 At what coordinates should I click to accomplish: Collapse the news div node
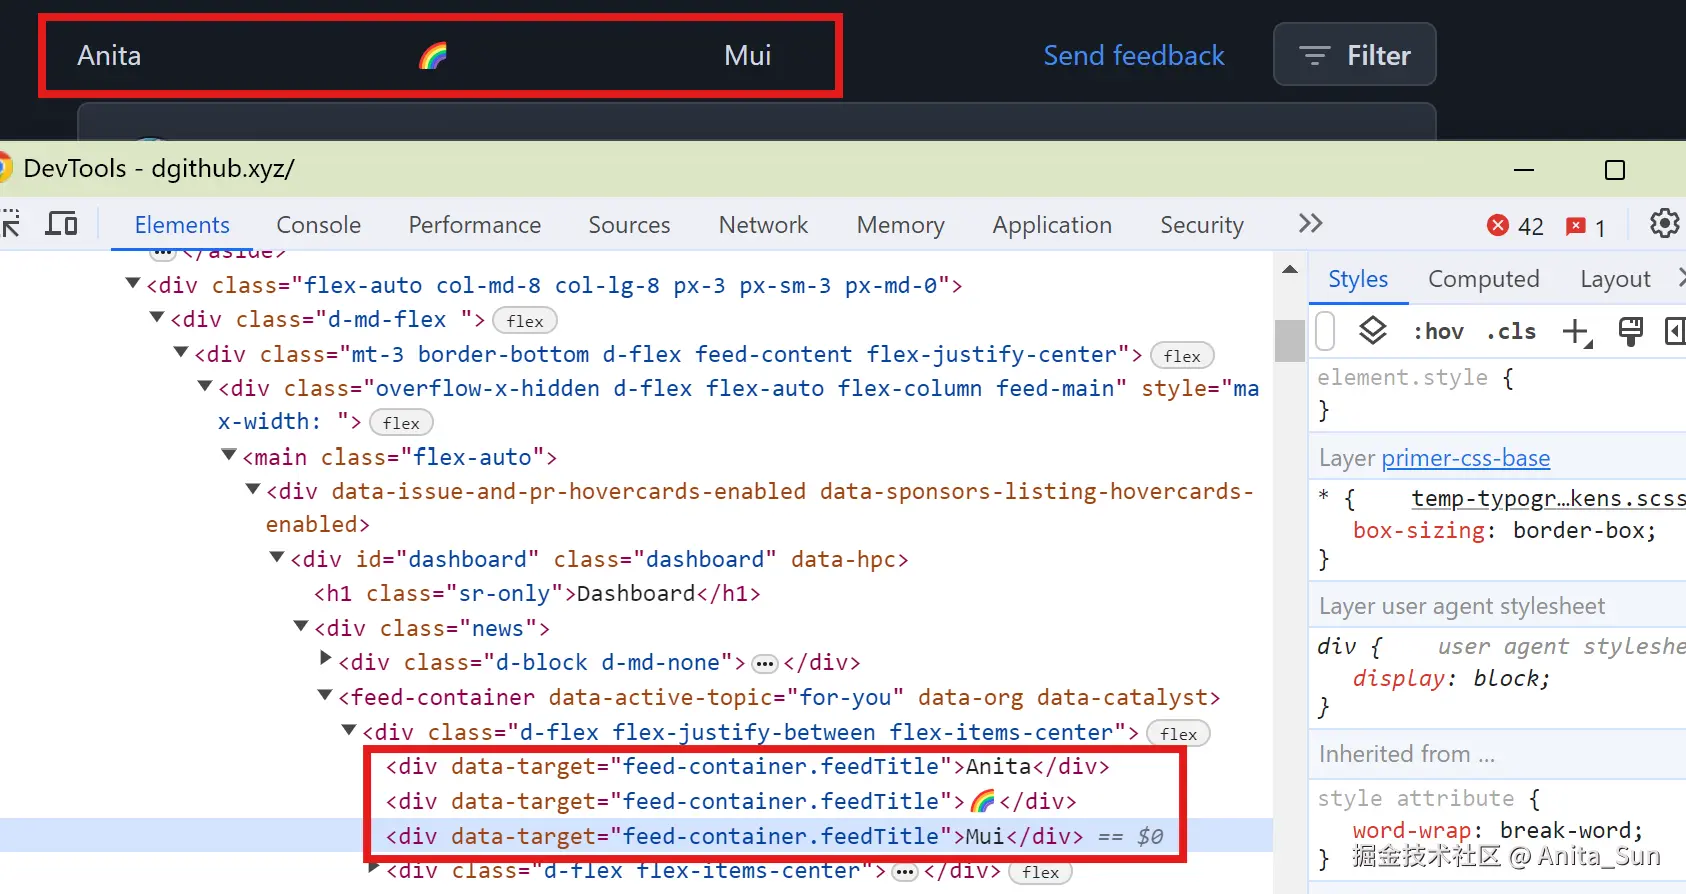301,627
